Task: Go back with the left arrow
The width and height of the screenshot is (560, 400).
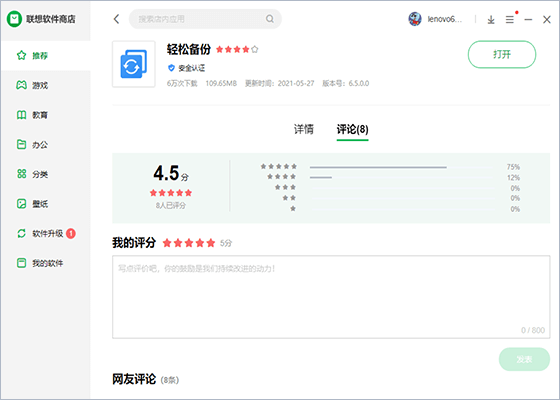Action: coord(116,19)
